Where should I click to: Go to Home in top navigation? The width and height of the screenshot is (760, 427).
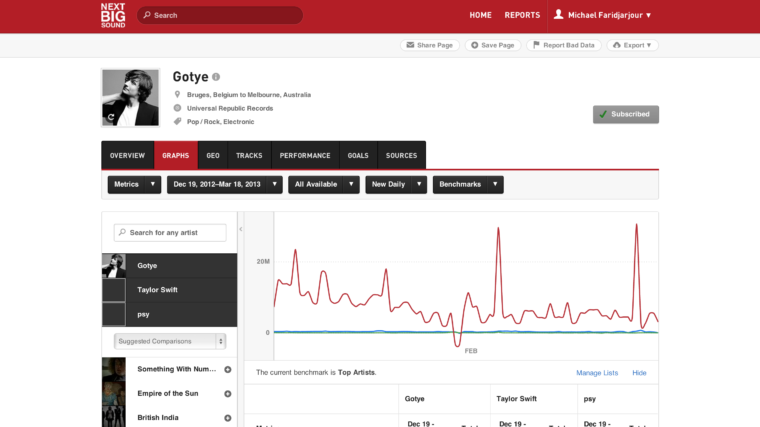click(x=480, y=15)
